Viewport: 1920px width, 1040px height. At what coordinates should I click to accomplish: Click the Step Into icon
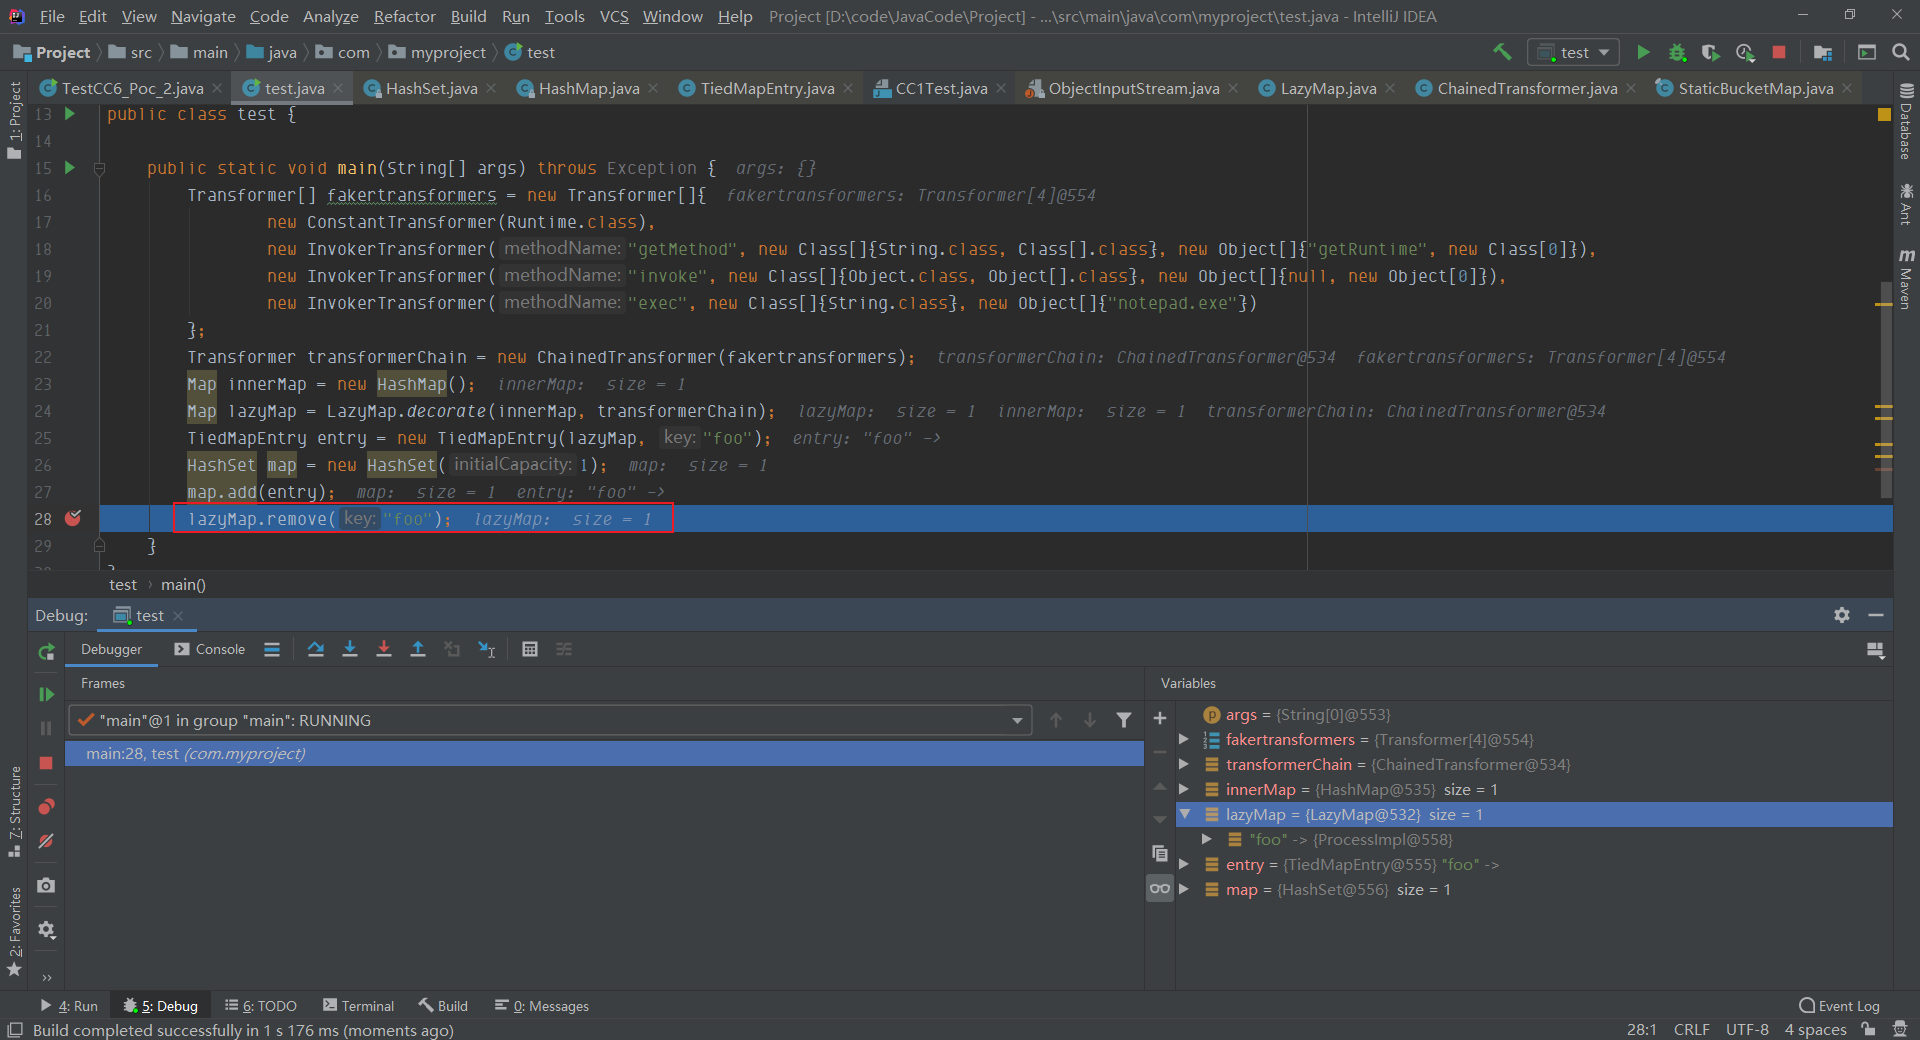point(350,649)
